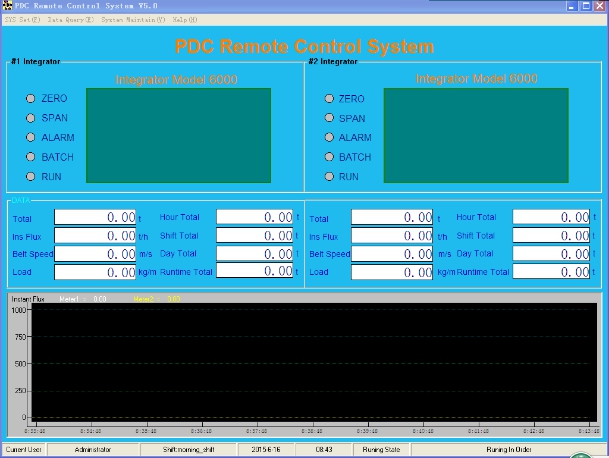This screenshot has width=609, height=458.
Task: Toggle the #1 Integrator ALARM indicator
Action: 30,138
